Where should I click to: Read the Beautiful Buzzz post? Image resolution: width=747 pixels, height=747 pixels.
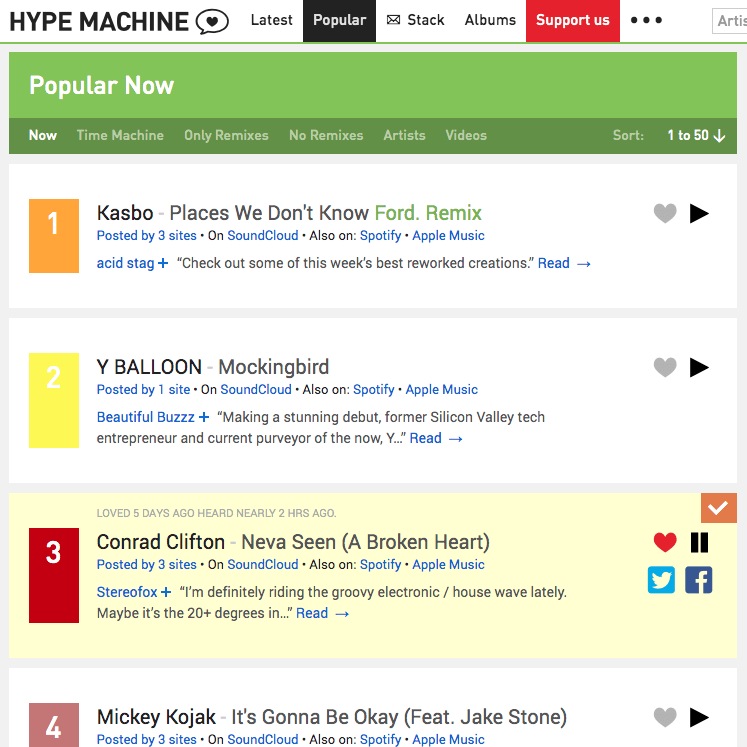point(436,438)
